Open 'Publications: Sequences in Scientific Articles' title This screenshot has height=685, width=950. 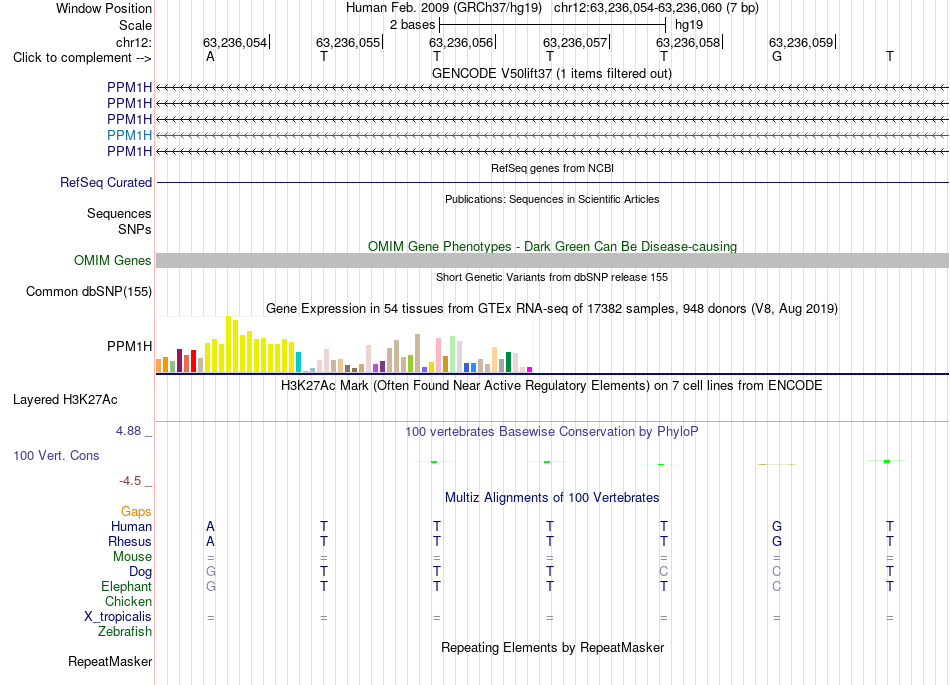pos(552,199)
